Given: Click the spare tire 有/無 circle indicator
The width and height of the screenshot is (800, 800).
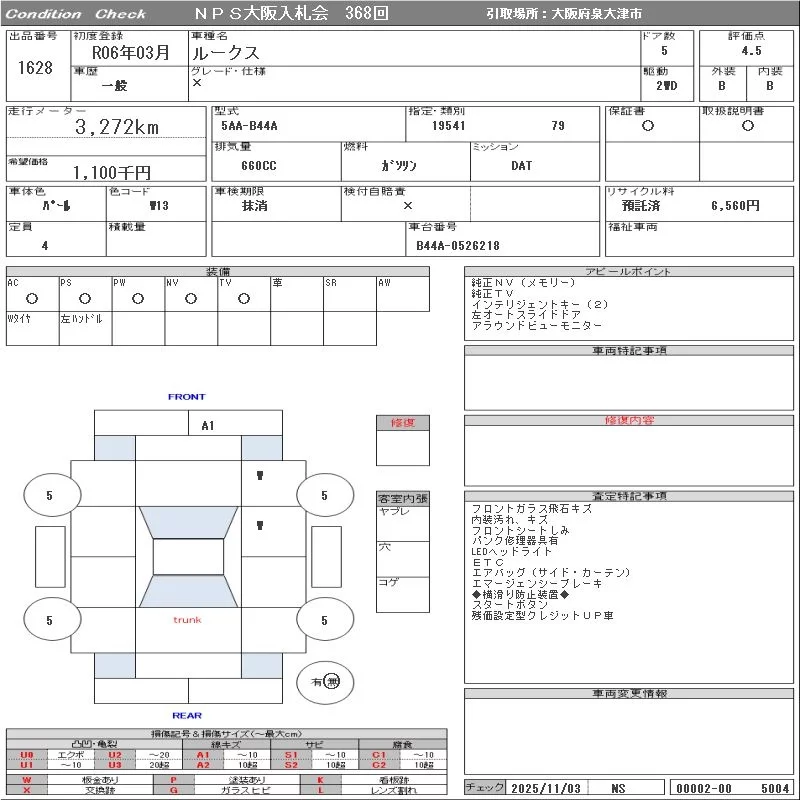Looking at the screenshot, I should [x=326, y=682].
